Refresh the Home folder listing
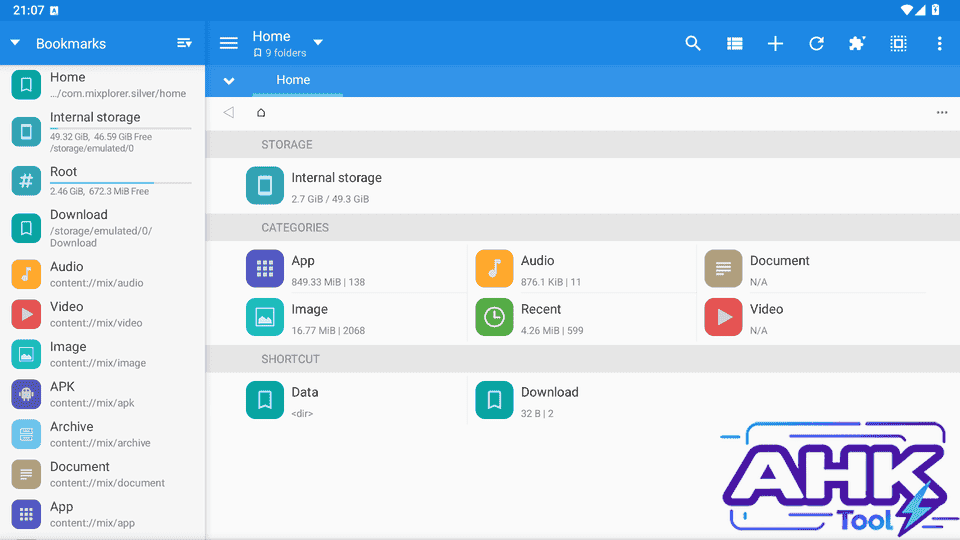The image size is (960, 540). (x=816, y=43)
